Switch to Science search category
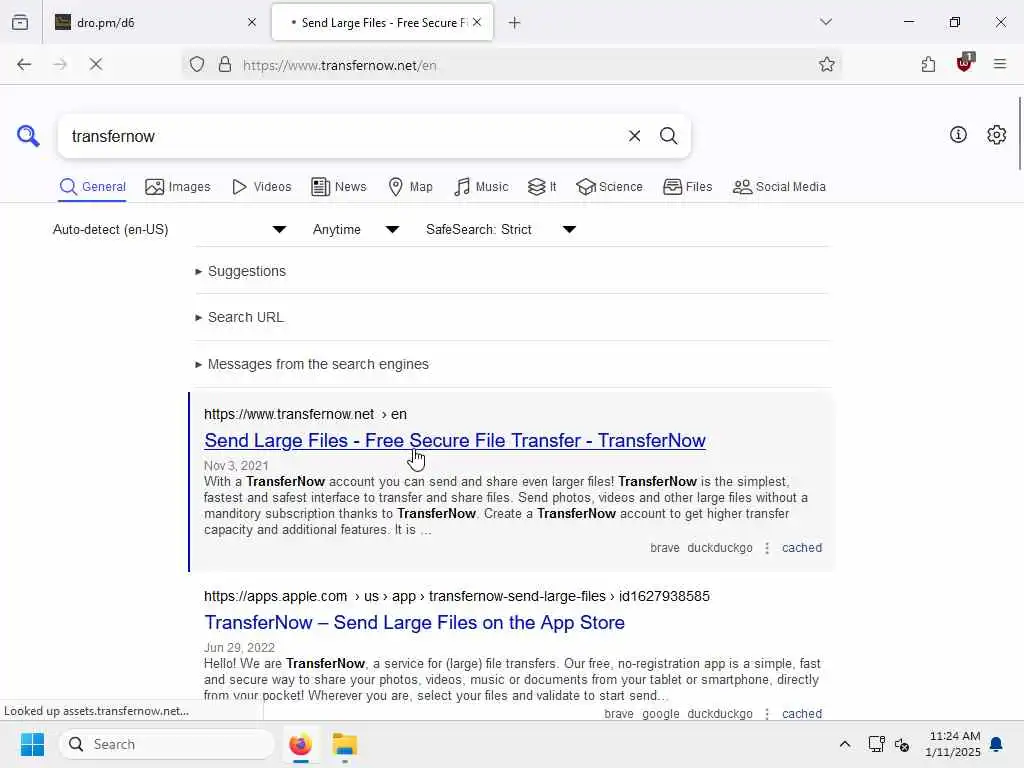 coord(609,187)
